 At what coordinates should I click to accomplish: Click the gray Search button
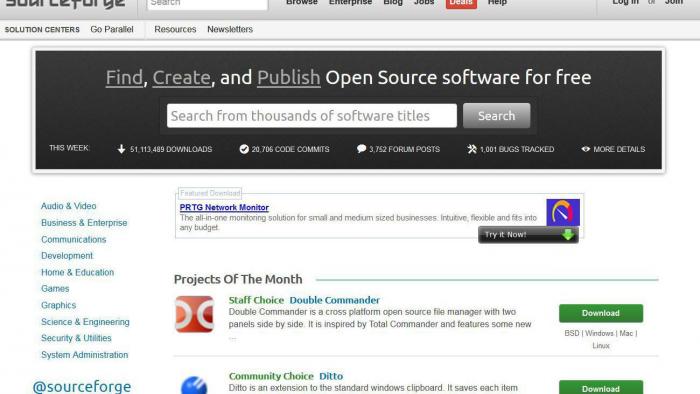pos(496,116)
